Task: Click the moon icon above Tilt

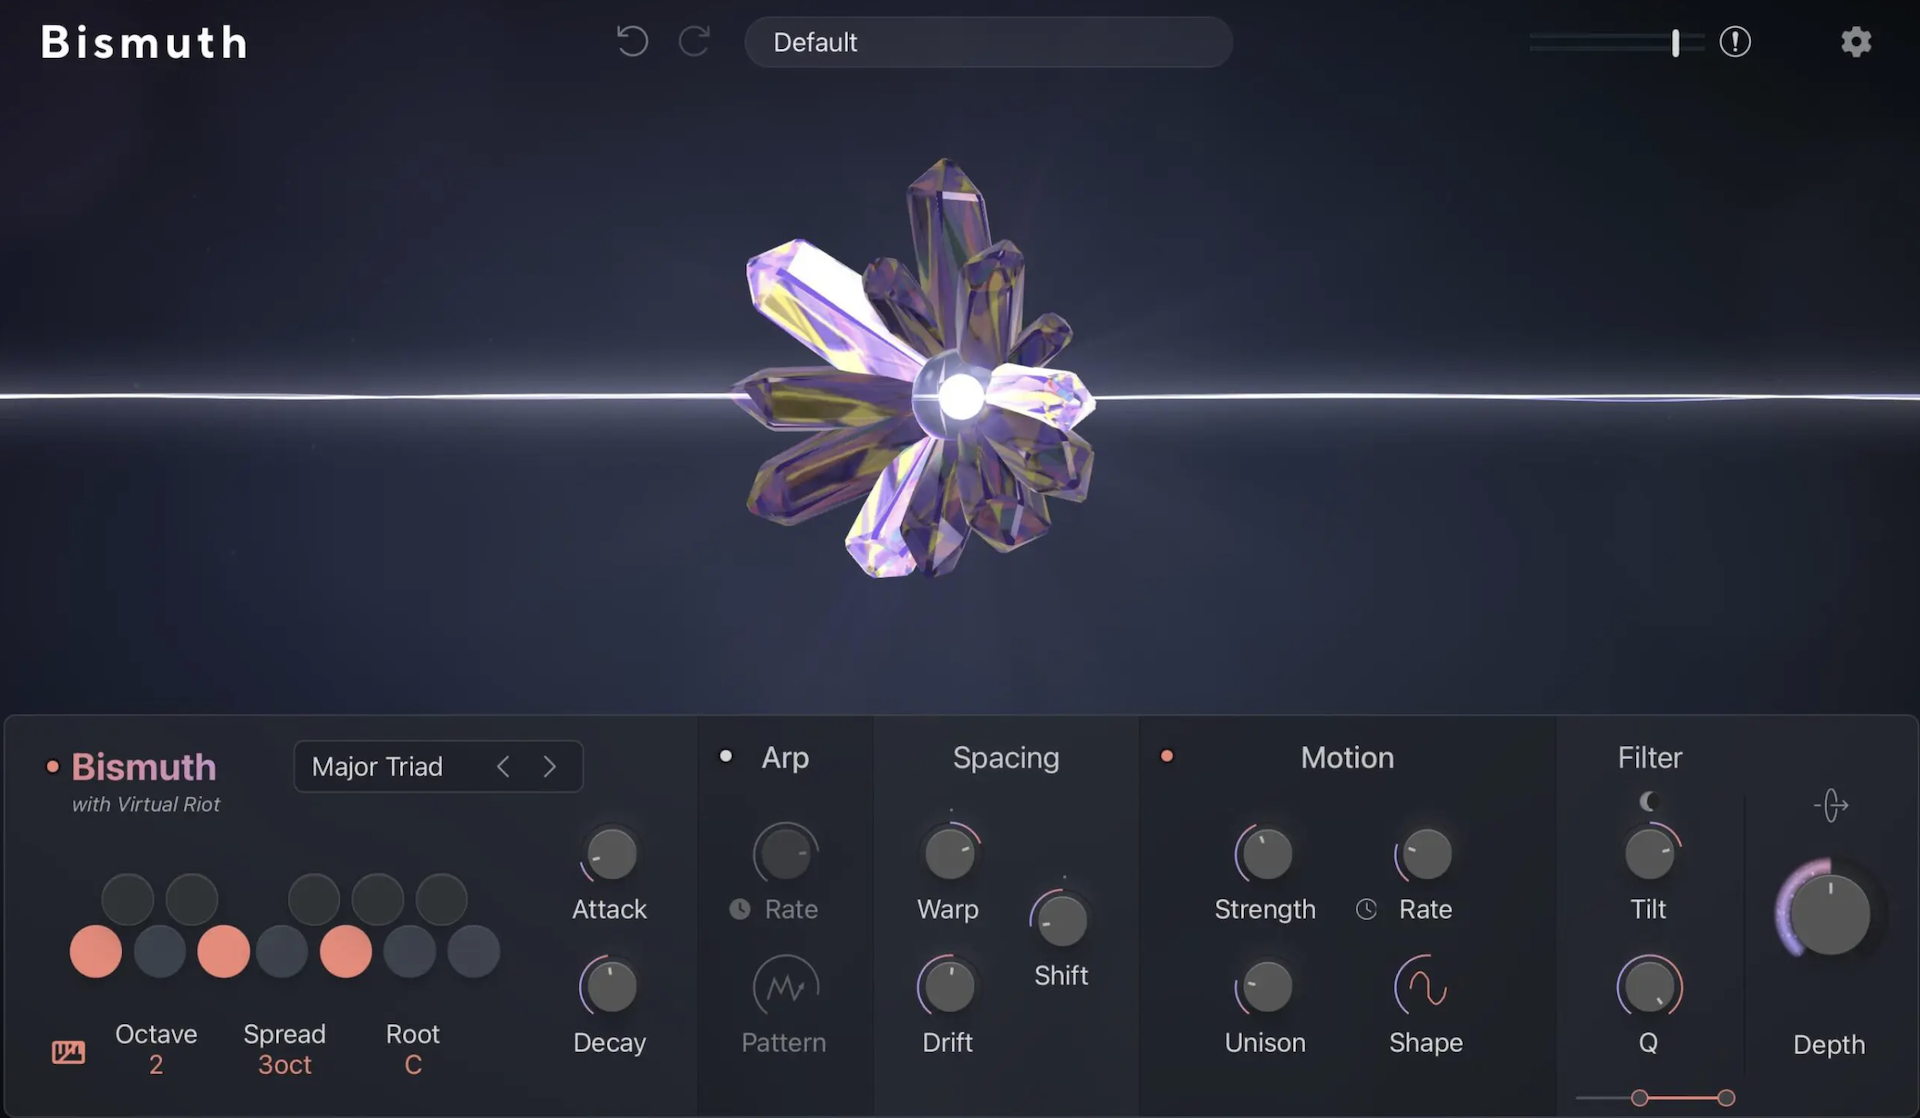Action: pos(1649,801)
